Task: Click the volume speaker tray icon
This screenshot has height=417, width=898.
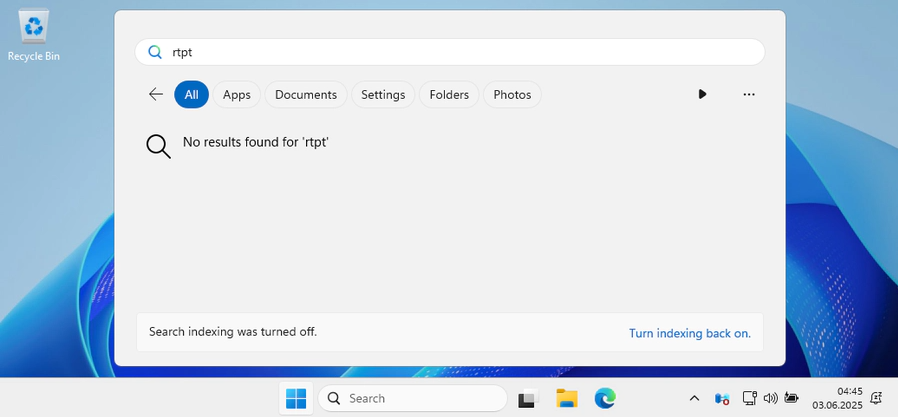Action: pyautogui.click(x=770, y=398)
